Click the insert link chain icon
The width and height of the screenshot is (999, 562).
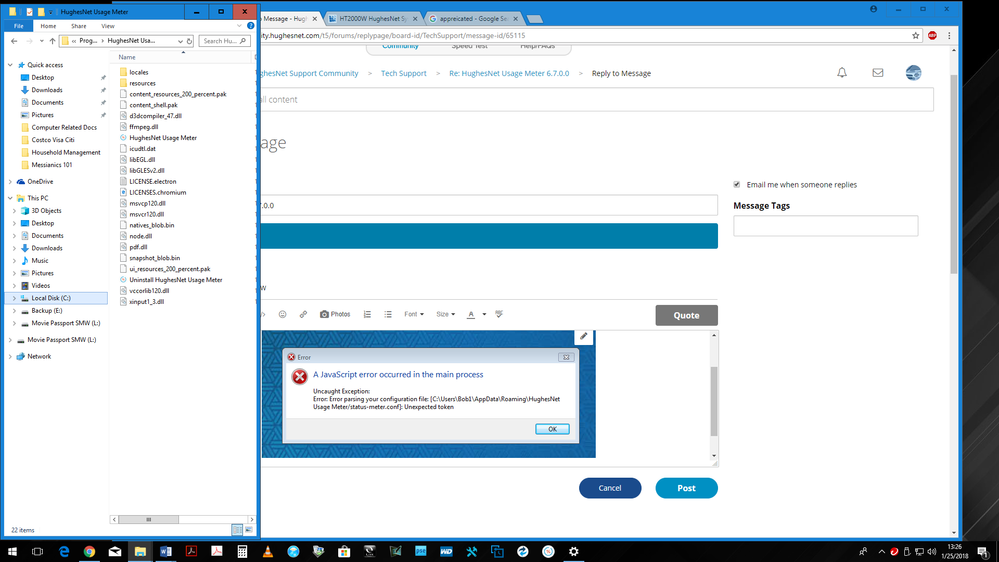pos(303,314)
